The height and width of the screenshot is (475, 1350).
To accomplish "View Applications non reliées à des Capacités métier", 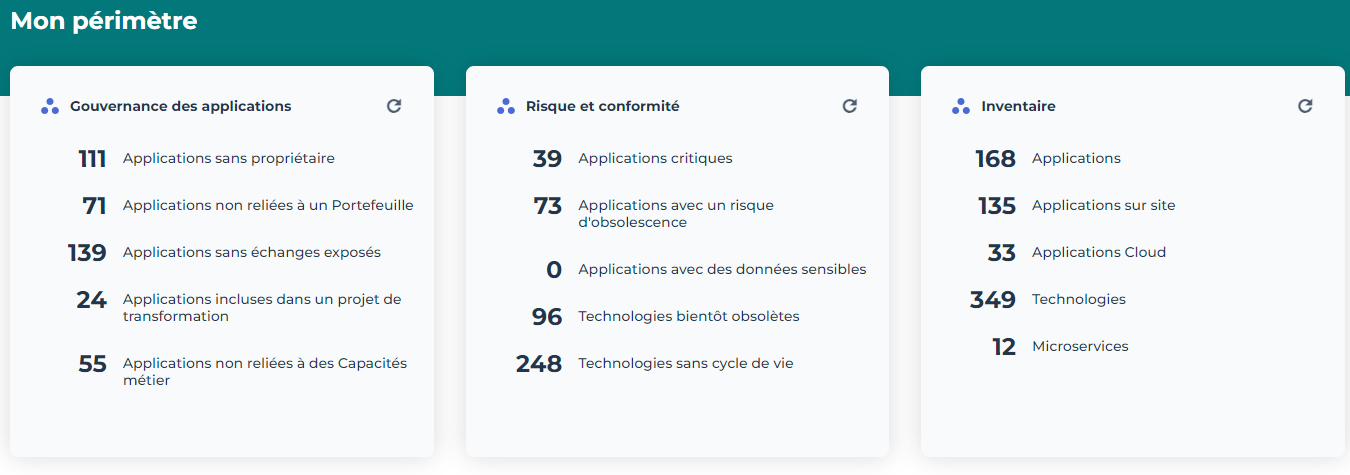I will pos(264,371).
